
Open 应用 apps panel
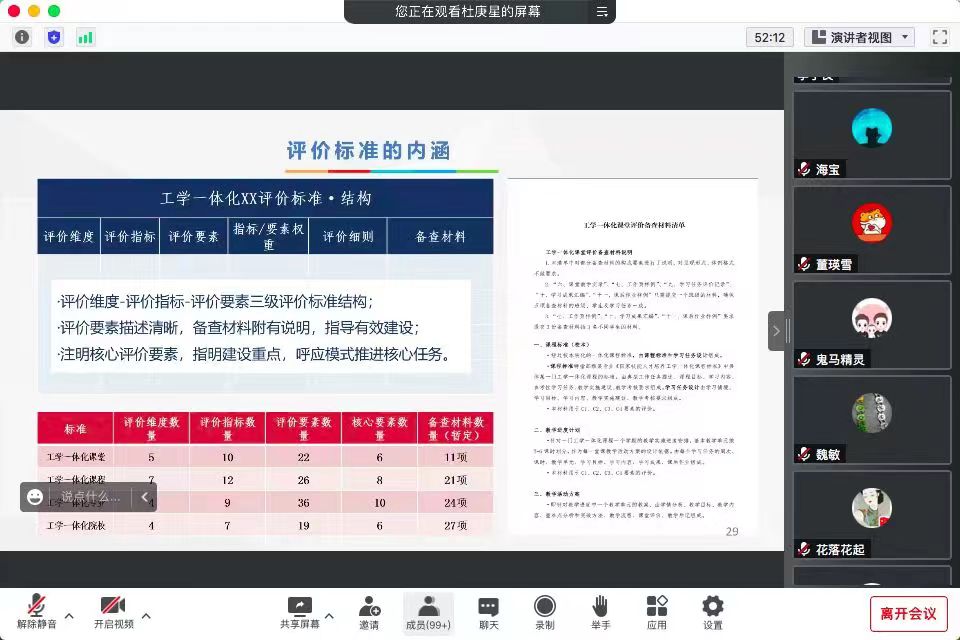click(656, 613)
